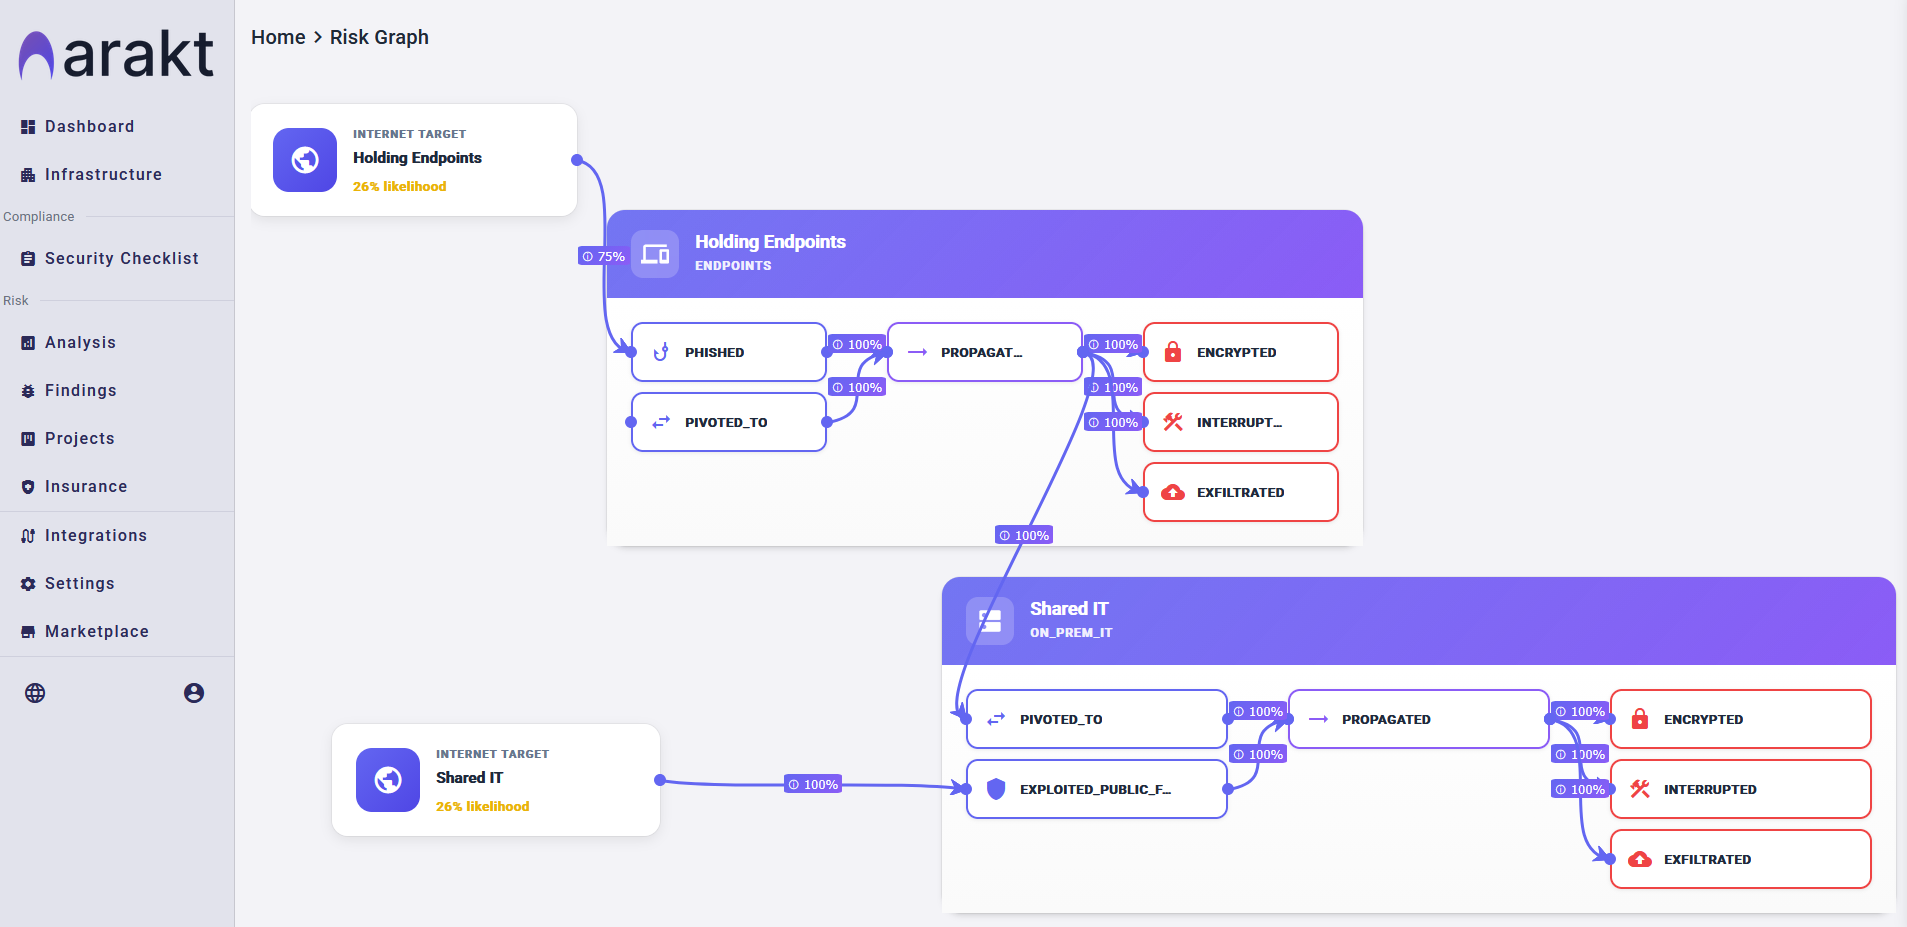Viewport: 1907px width, 927px height.
Task: Click the Home breadcrumb link
Action: [278, 37]
